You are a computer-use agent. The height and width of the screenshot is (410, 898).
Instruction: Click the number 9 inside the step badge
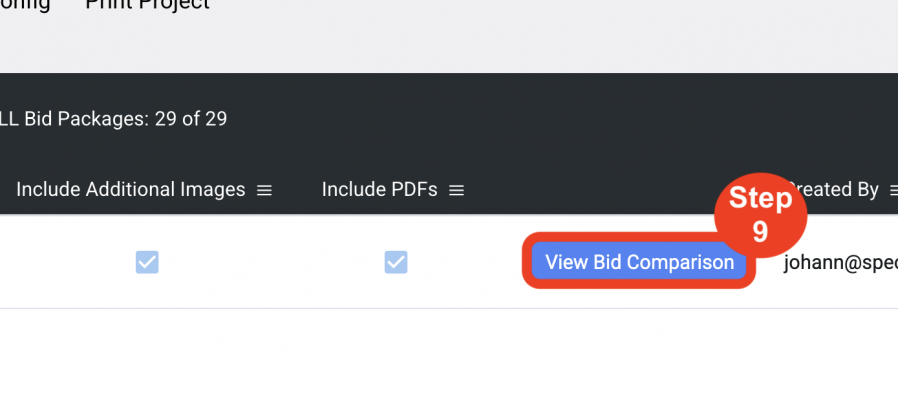760,232
